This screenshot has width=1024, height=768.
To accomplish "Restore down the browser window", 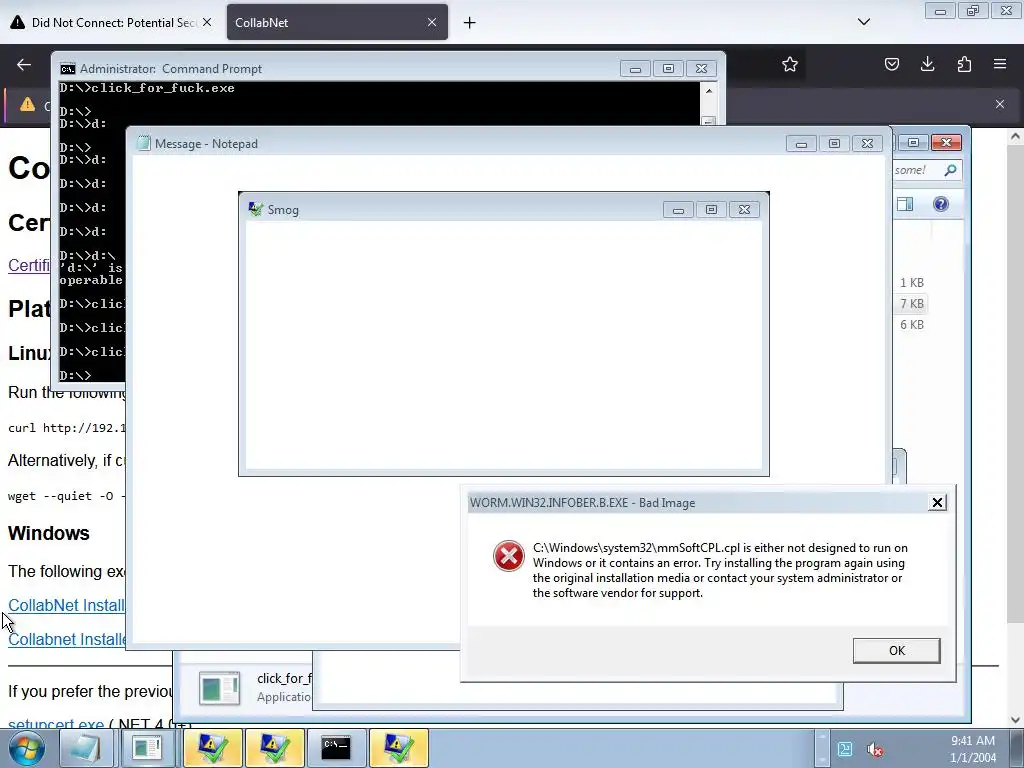I will (973, 10).
